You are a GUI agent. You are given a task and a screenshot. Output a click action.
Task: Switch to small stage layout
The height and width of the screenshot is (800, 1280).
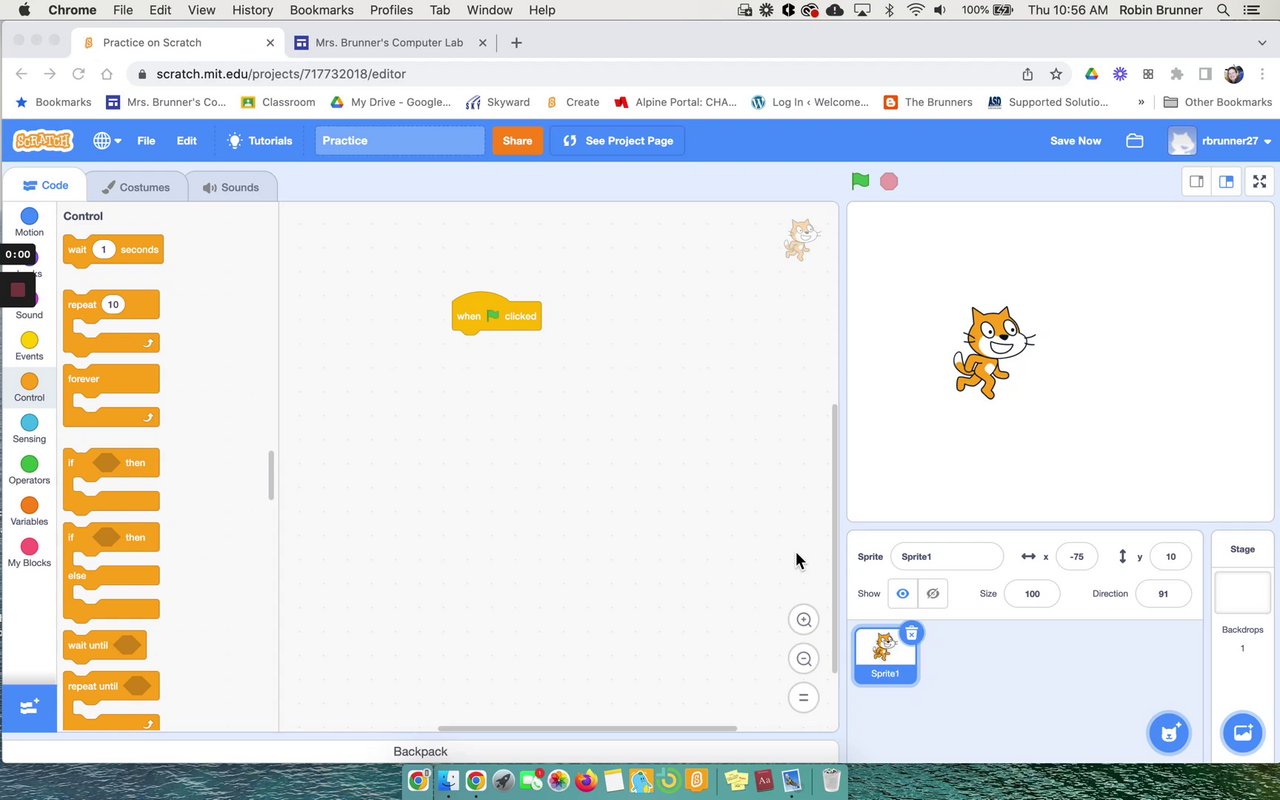1196,181
